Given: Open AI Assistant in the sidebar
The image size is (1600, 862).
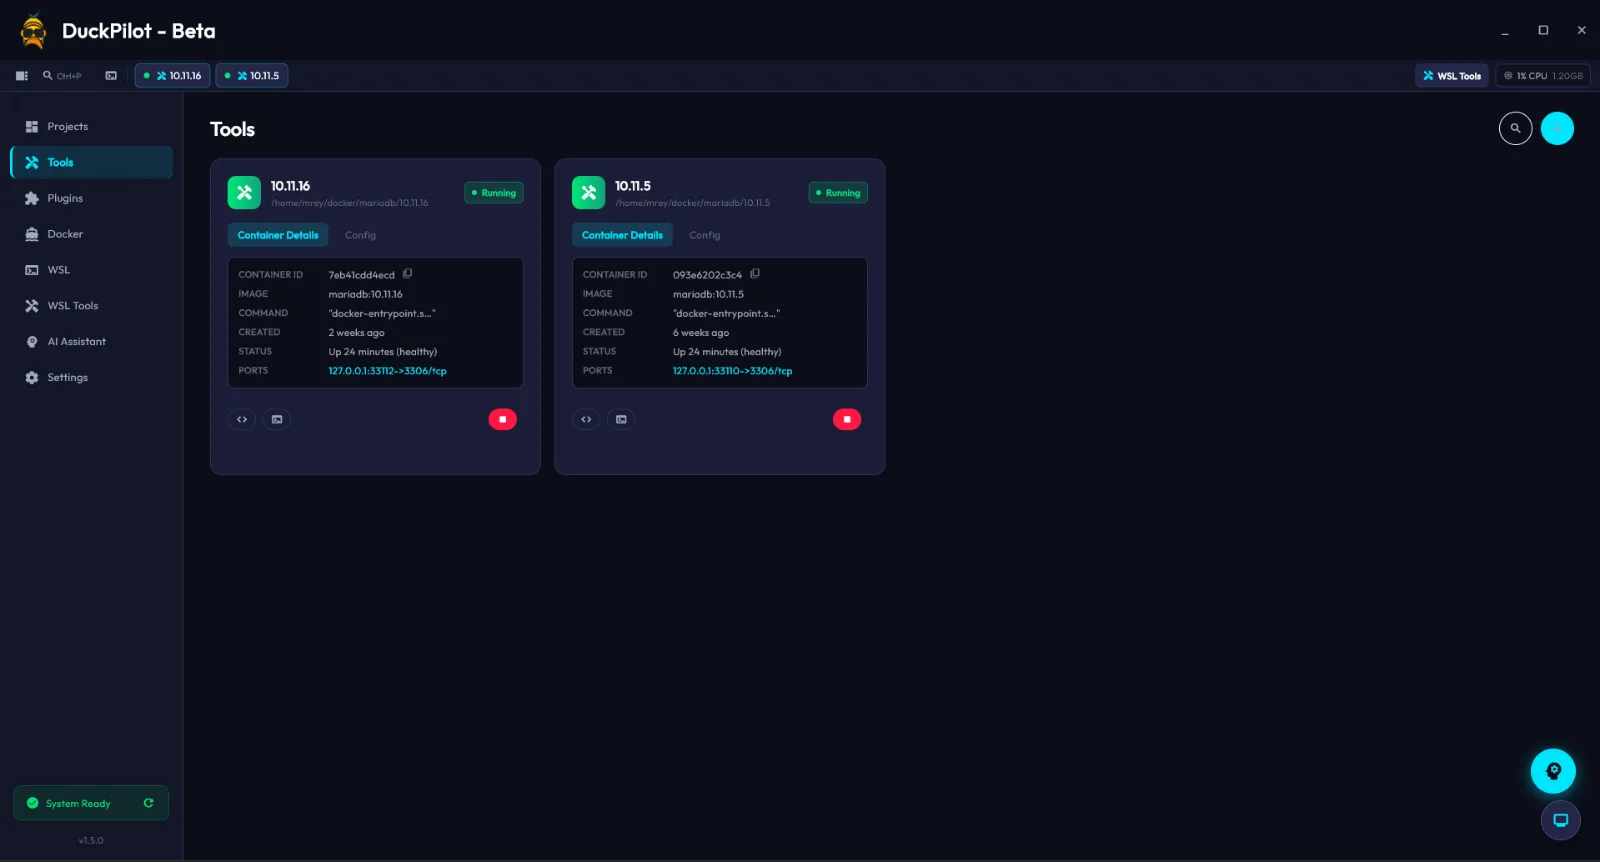Looking at the screenshot, I should coord(91,342).
